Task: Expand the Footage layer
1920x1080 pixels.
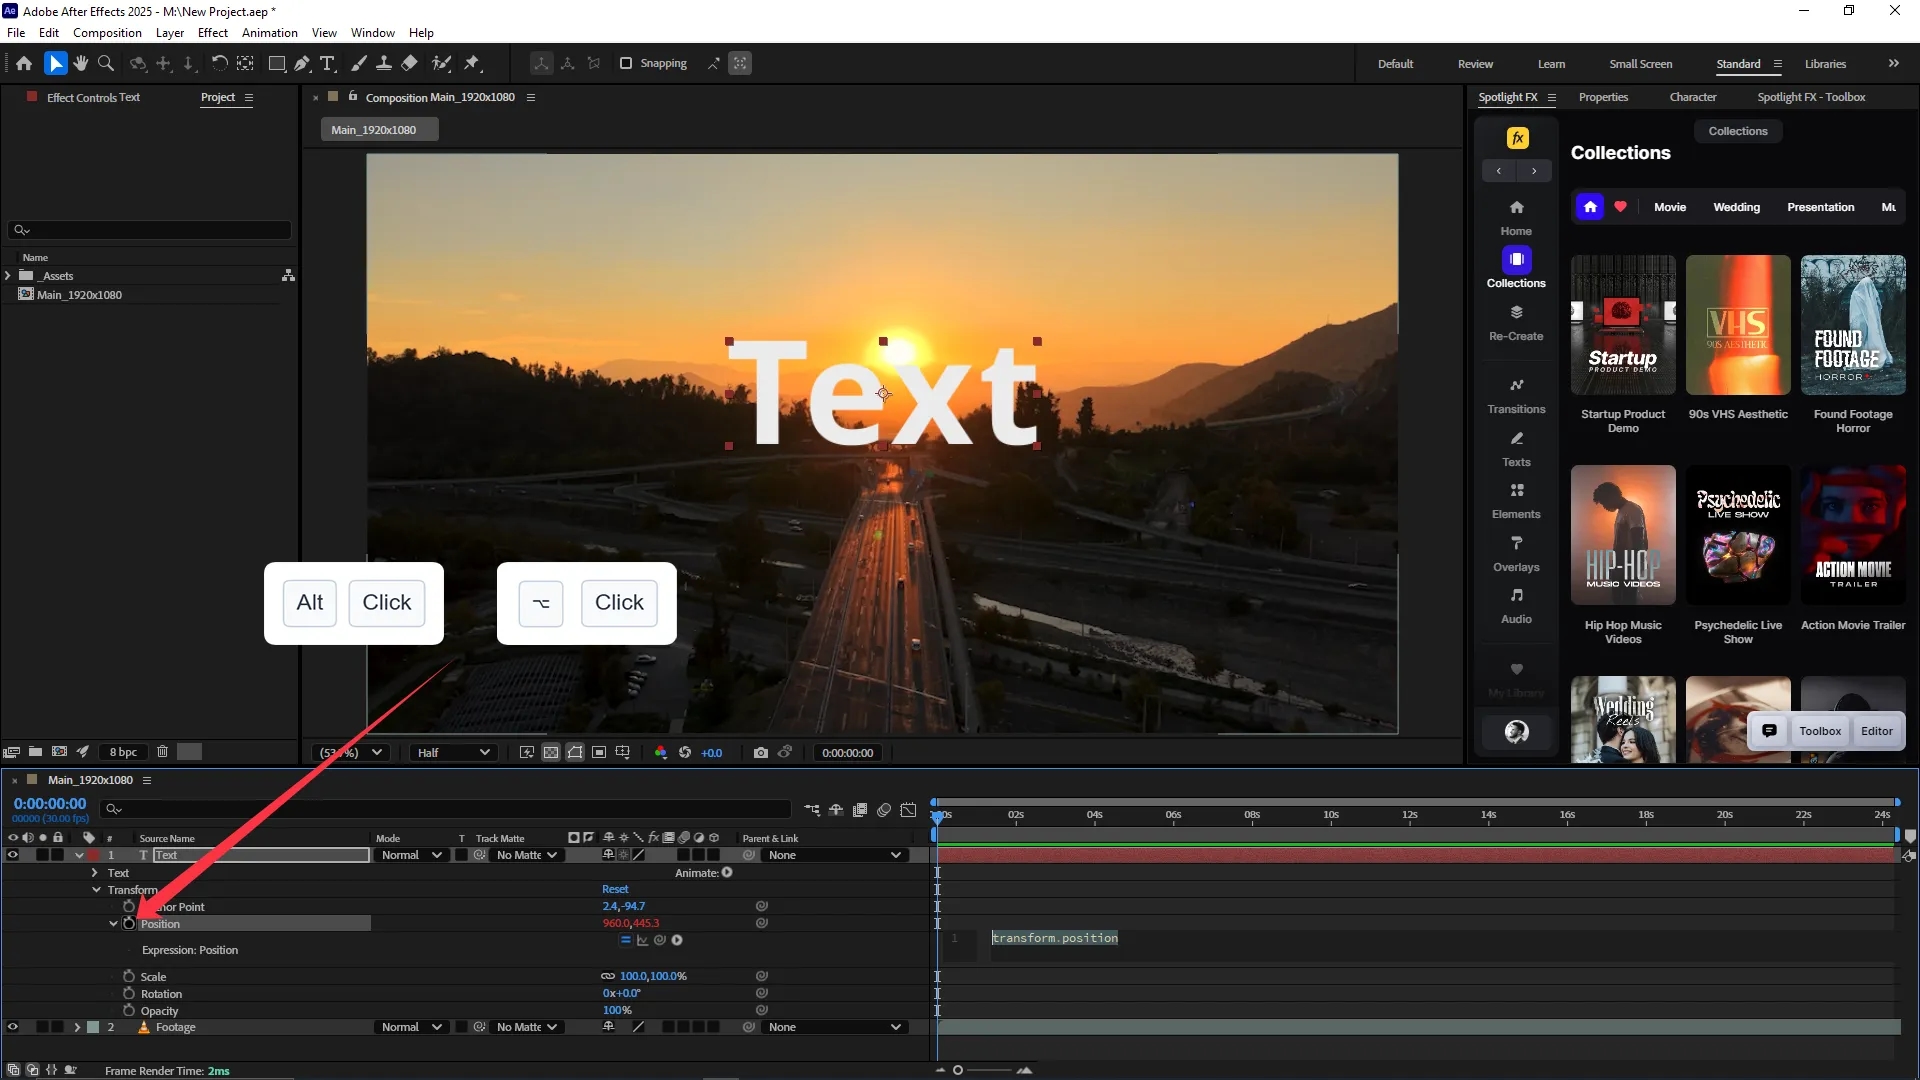Action: coord(77,1027)
